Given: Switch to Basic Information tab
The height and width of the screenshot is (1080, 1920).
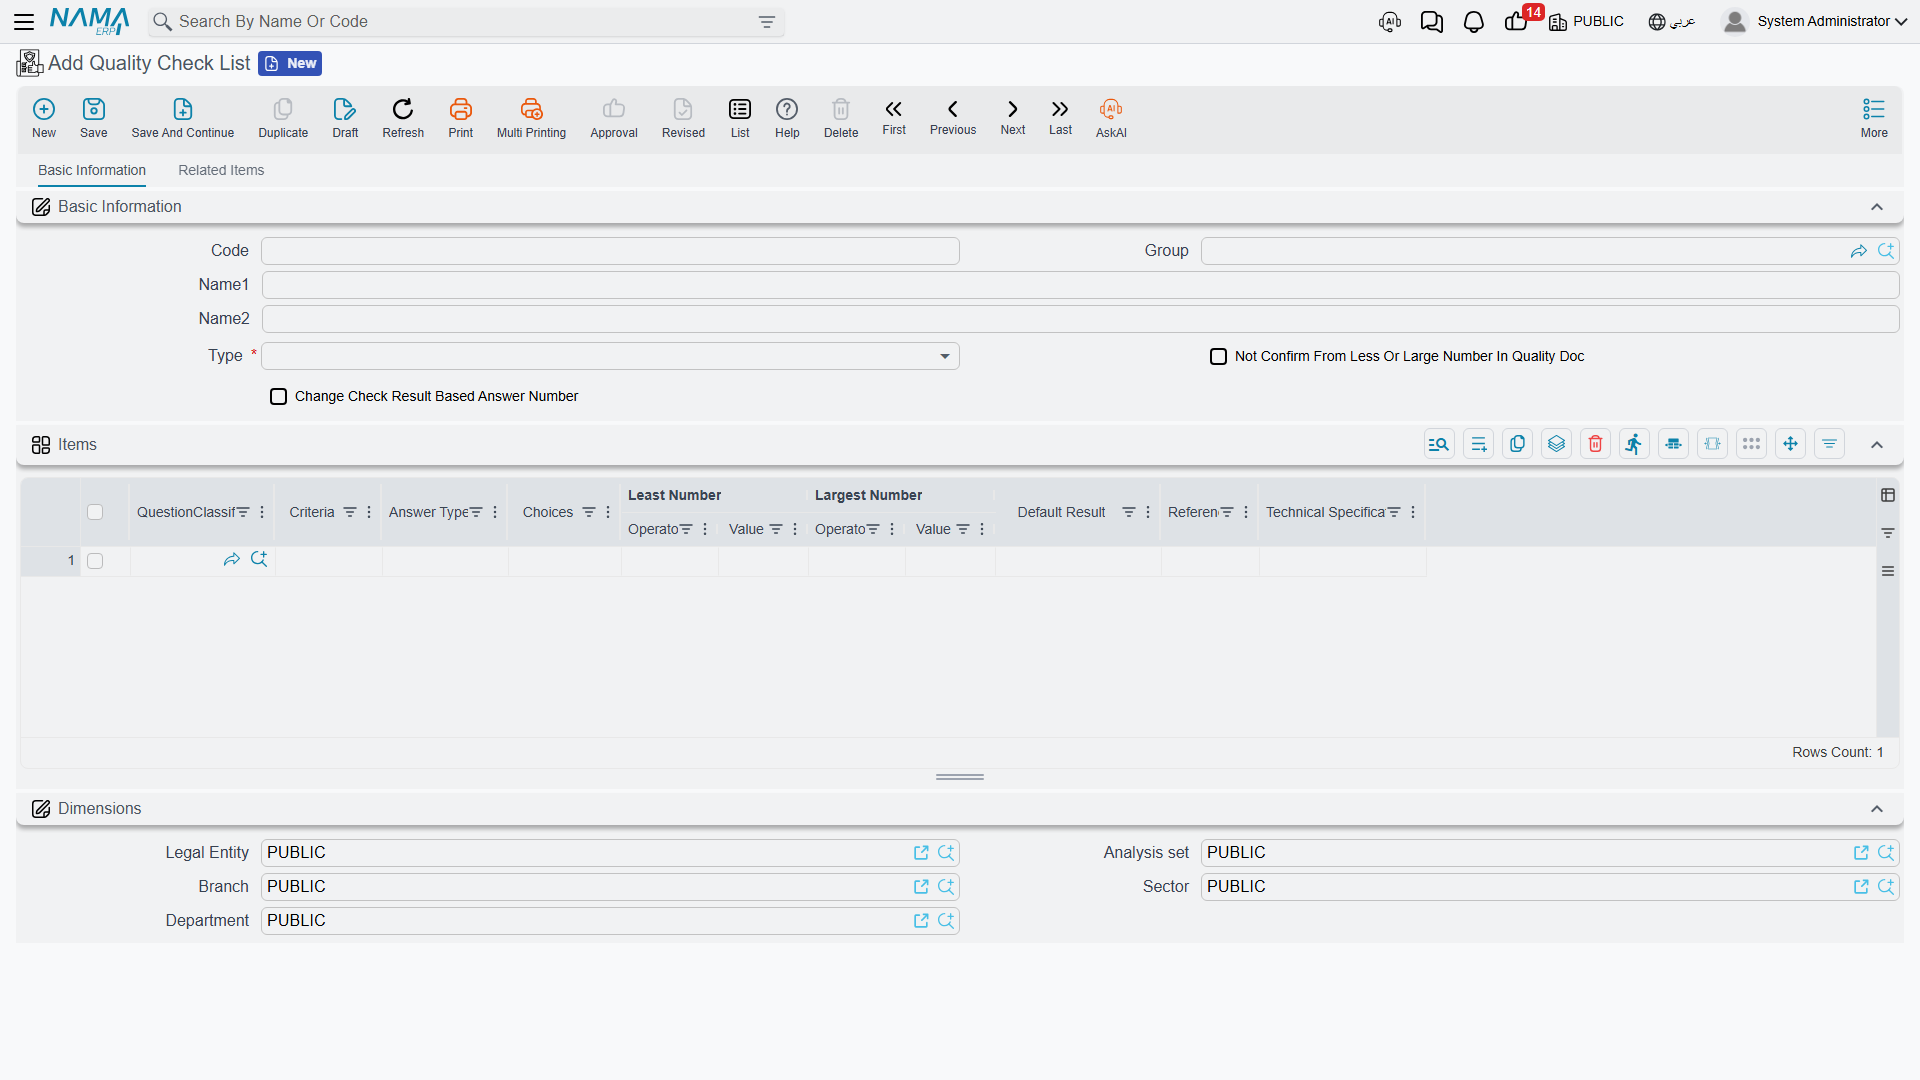Looking at the screenshot, I should [92, 171].
